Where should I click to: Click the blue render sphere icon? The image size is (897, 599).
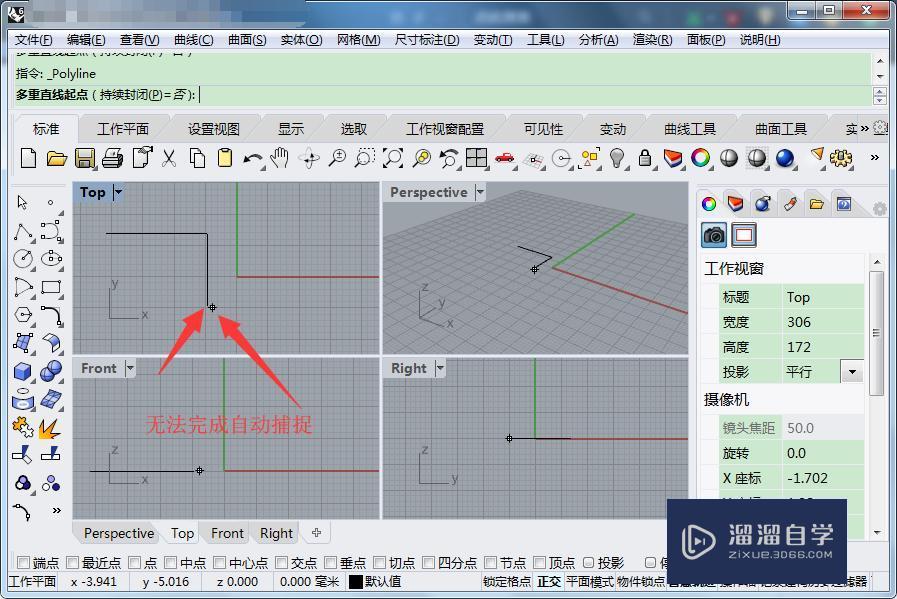785,158
